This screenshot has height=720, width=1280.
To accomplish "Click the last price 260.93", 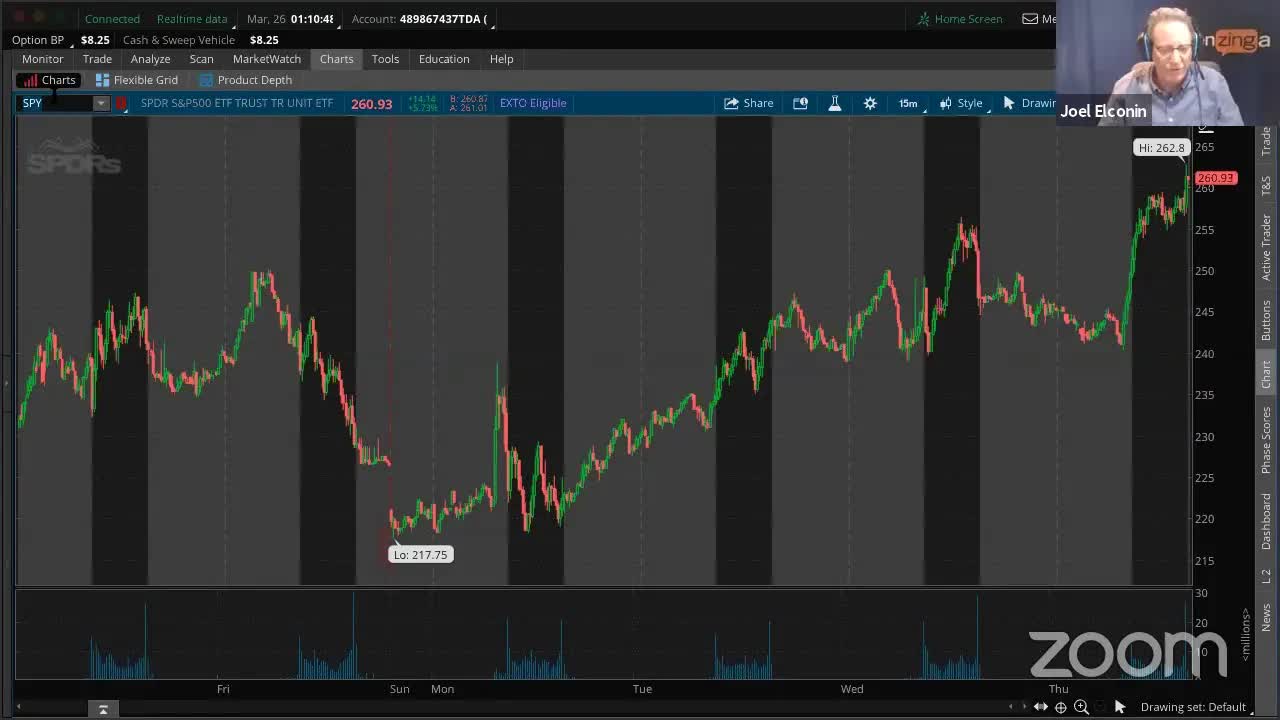I will tap(372, 104).
